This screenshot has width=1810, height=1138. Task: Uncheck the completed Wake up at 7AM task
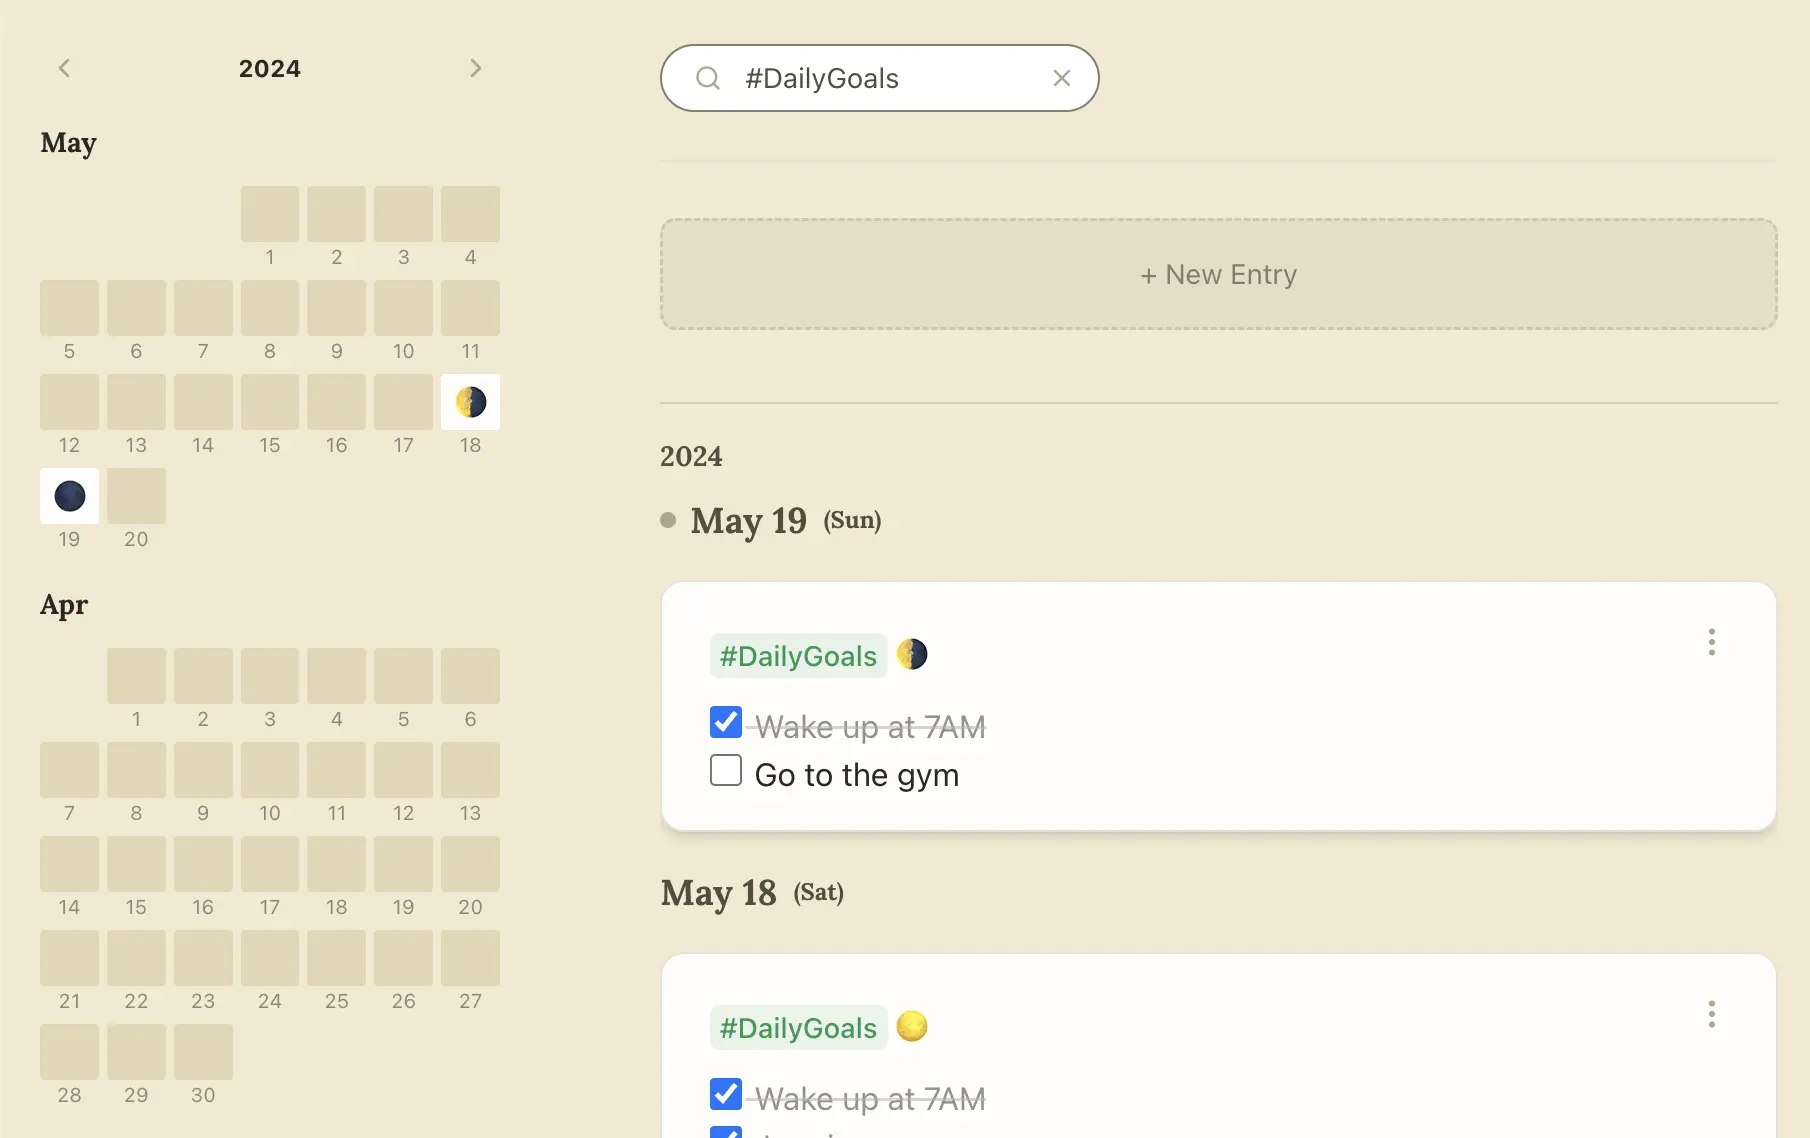[725, 722]
